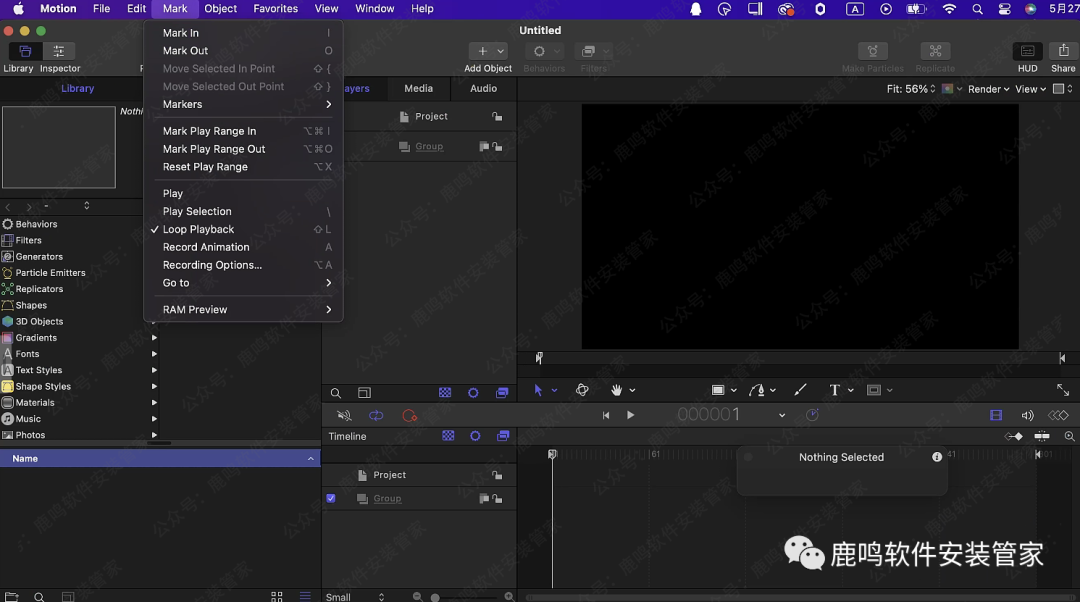Select the Text tool in canvas toolbar
This screenshot has width=1080, height=602.
click(x=834, y=390)
